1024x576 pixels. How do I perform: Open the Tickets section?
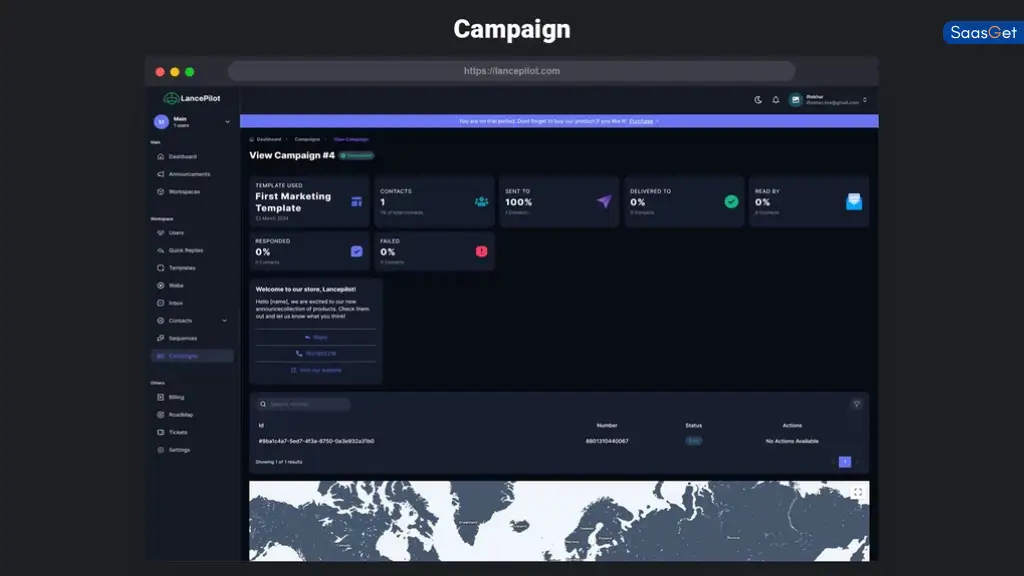(x=181, y=432)
